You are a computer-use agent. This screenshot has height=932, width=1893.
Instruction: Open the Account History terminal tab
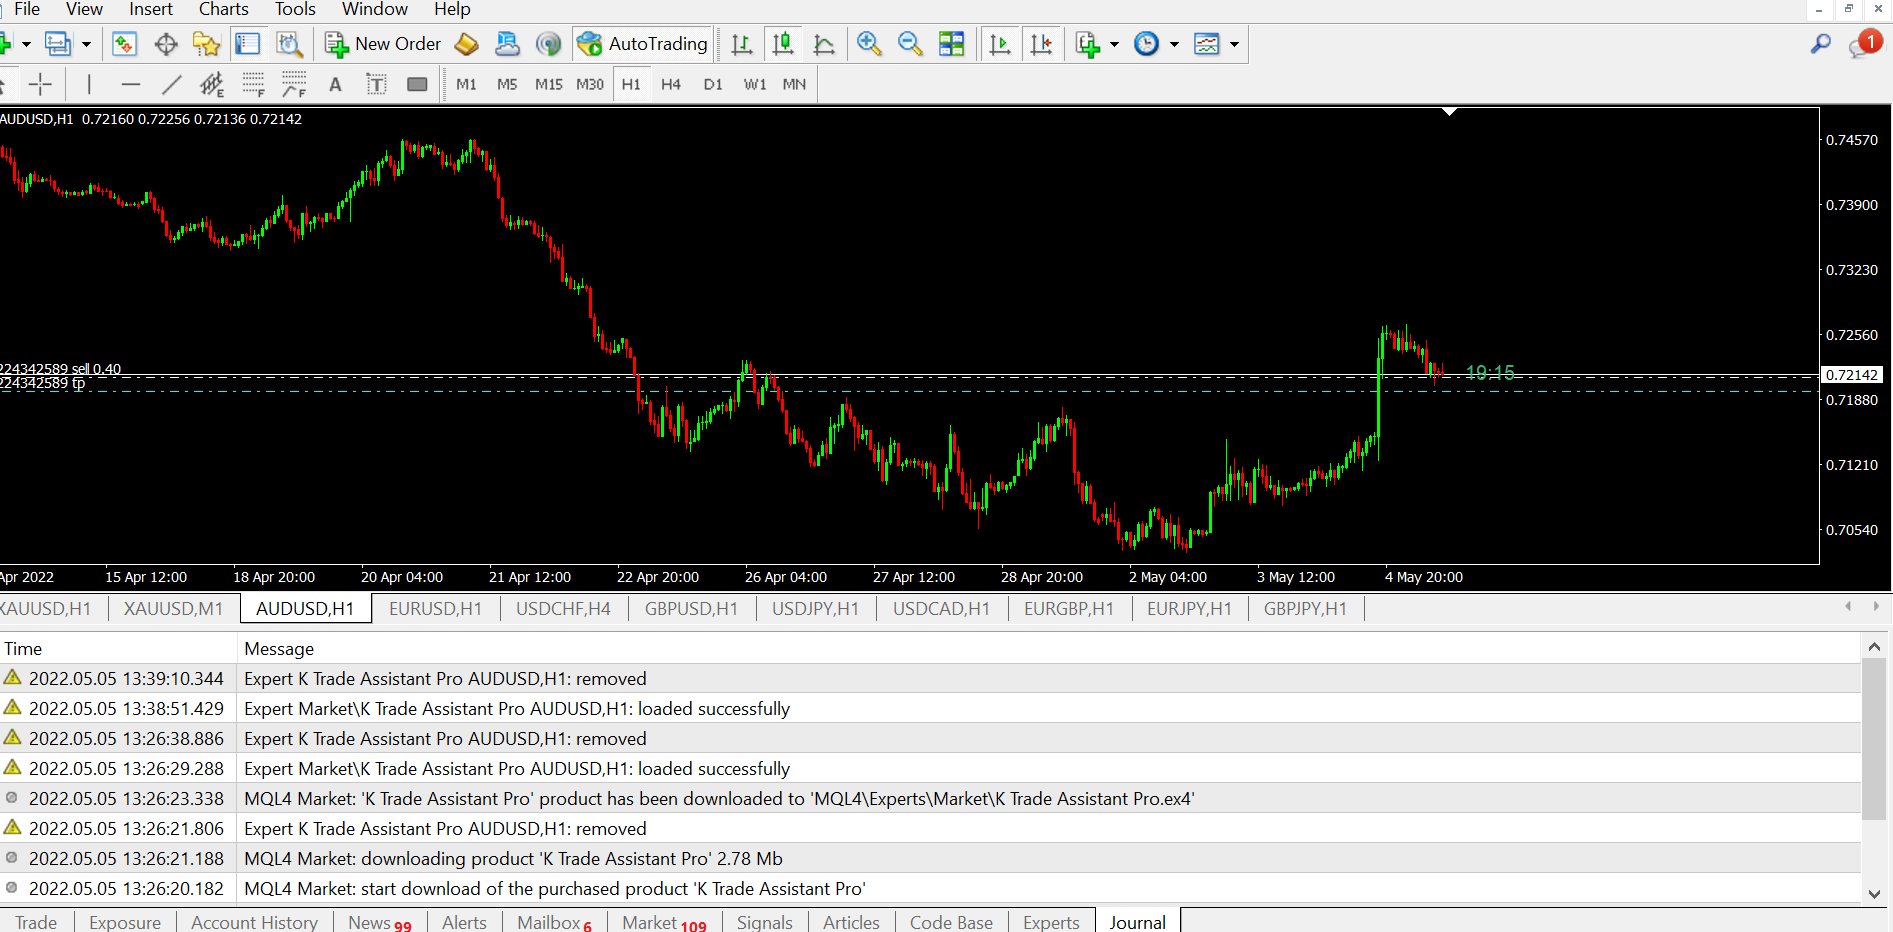click(254, 922)
